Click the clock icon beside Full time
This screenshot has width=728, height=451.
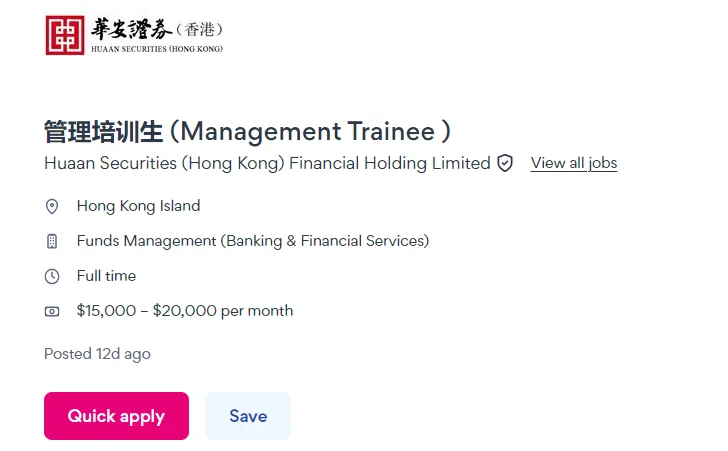coord(52,276)
